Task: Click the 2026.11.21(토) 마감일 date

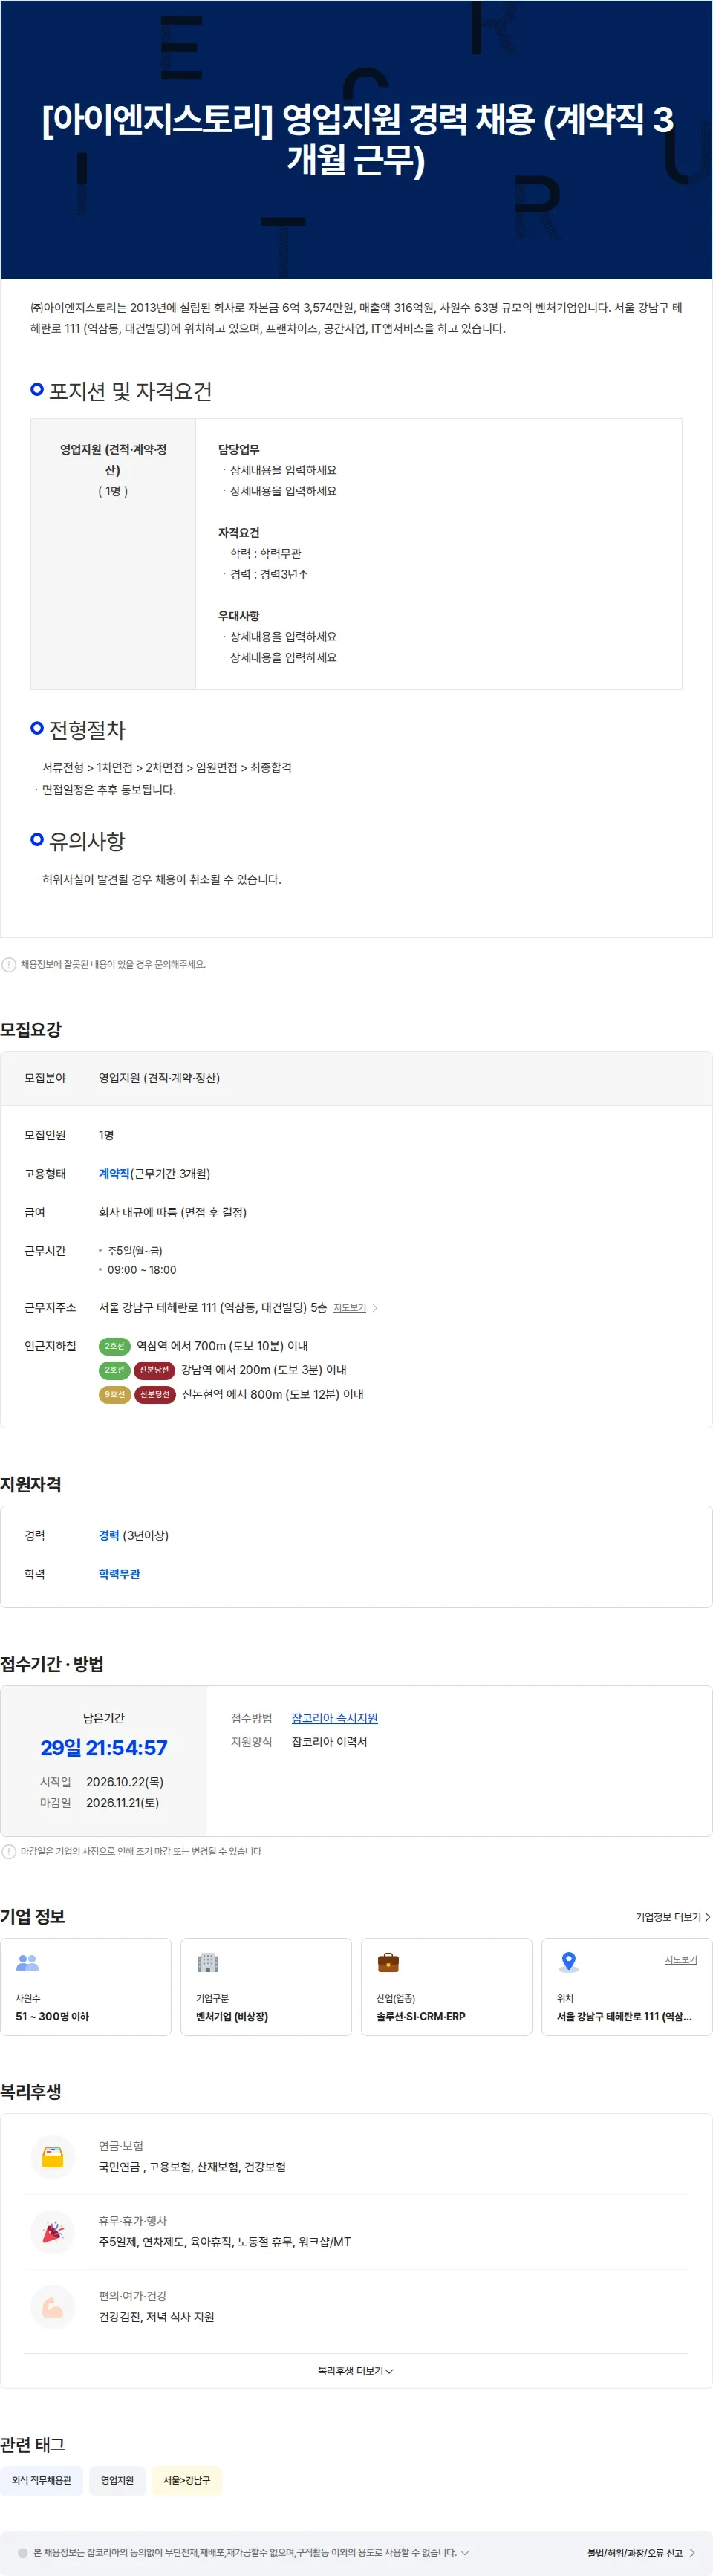Action: point(122,1802)
